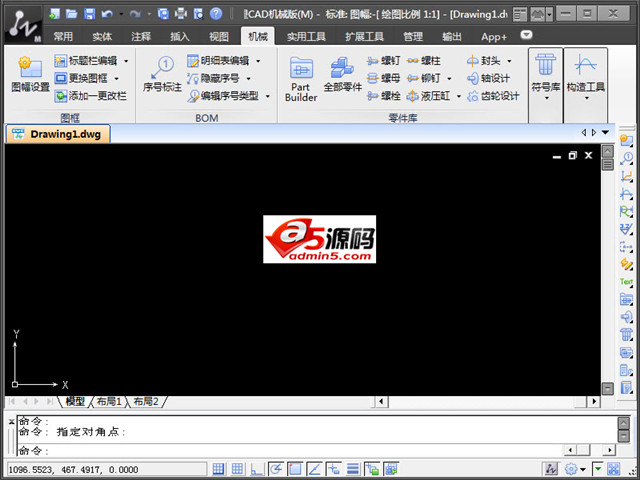Toggle dynamic input in the status bar

(x=333, y=469)
